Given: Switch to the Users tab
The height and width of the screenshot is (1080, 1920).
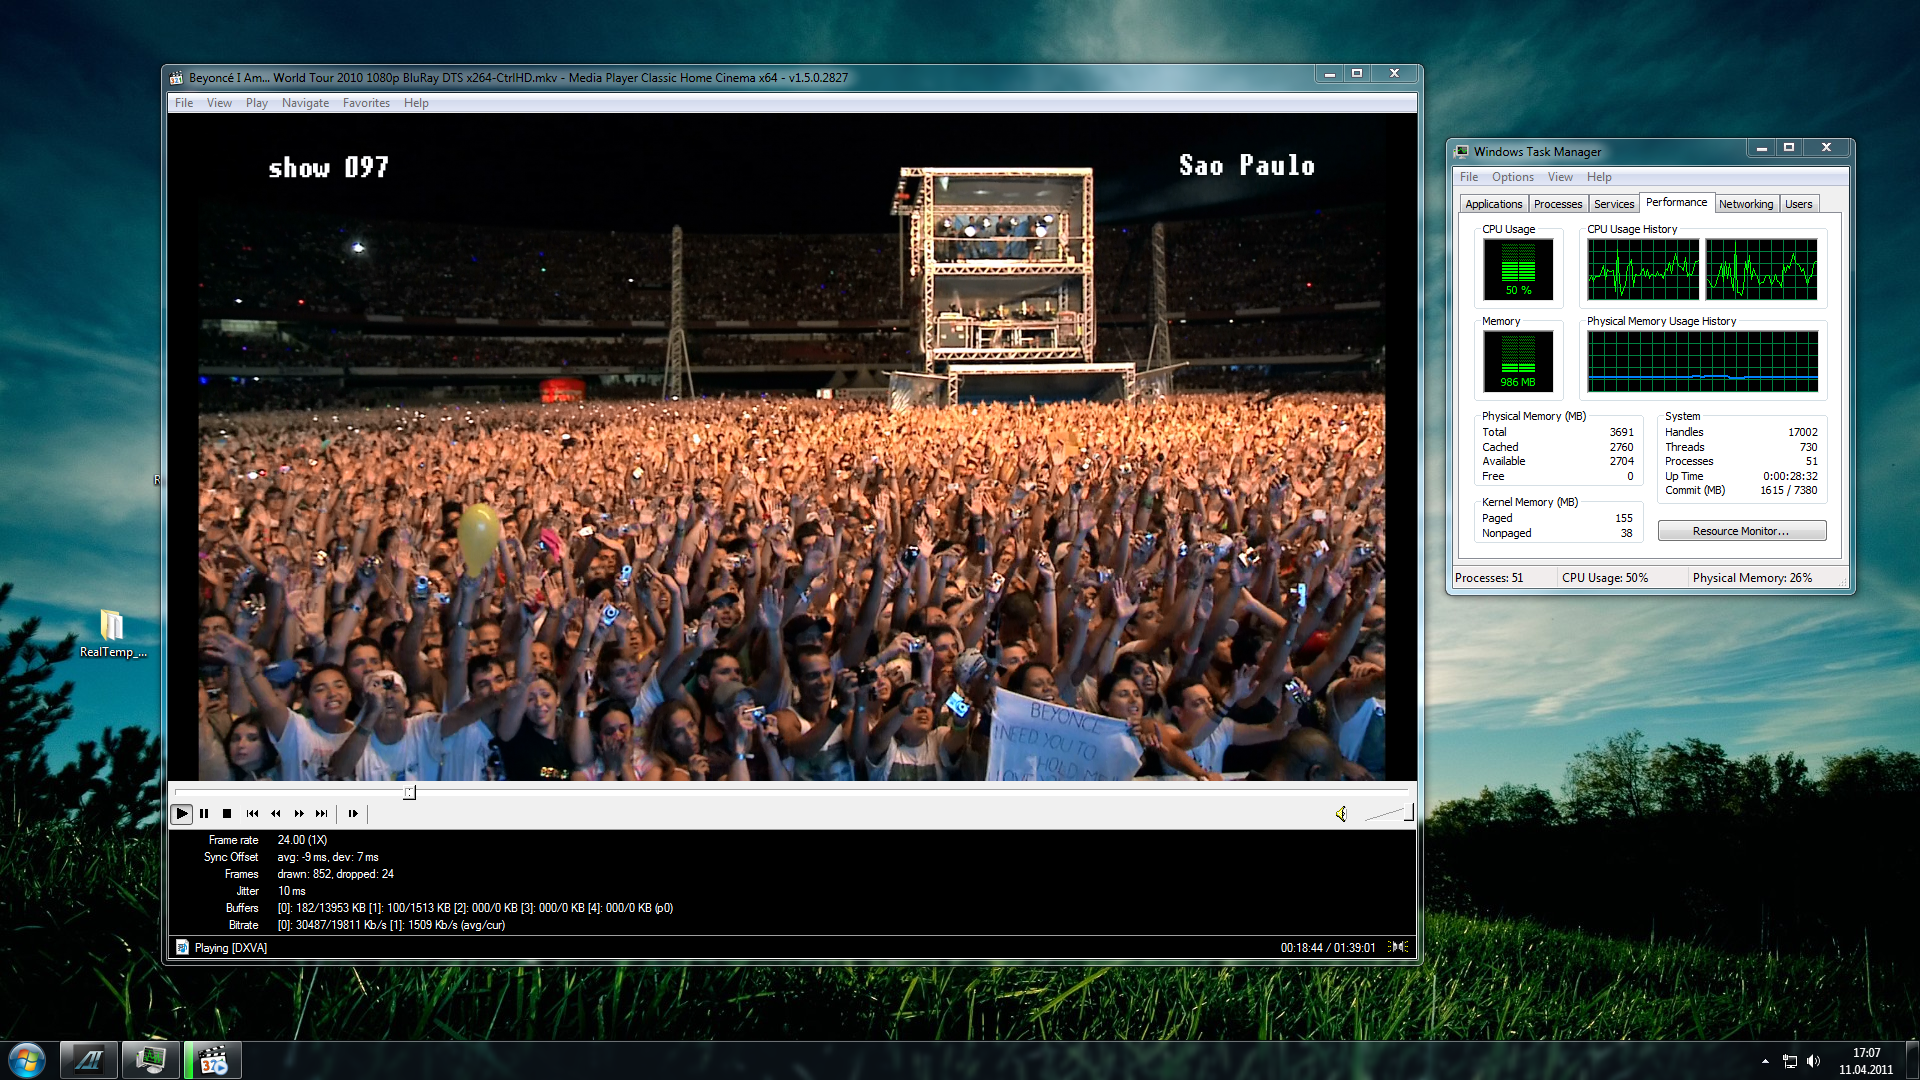Looking at the screenshot, I should [x=1798, y=204].
